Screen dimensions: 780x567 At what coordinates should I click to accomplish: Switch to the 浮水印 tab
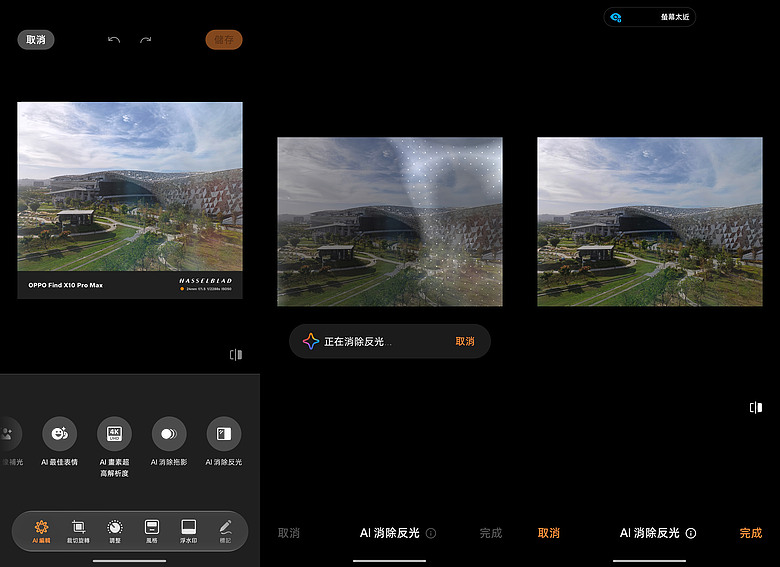click(189, 531)
